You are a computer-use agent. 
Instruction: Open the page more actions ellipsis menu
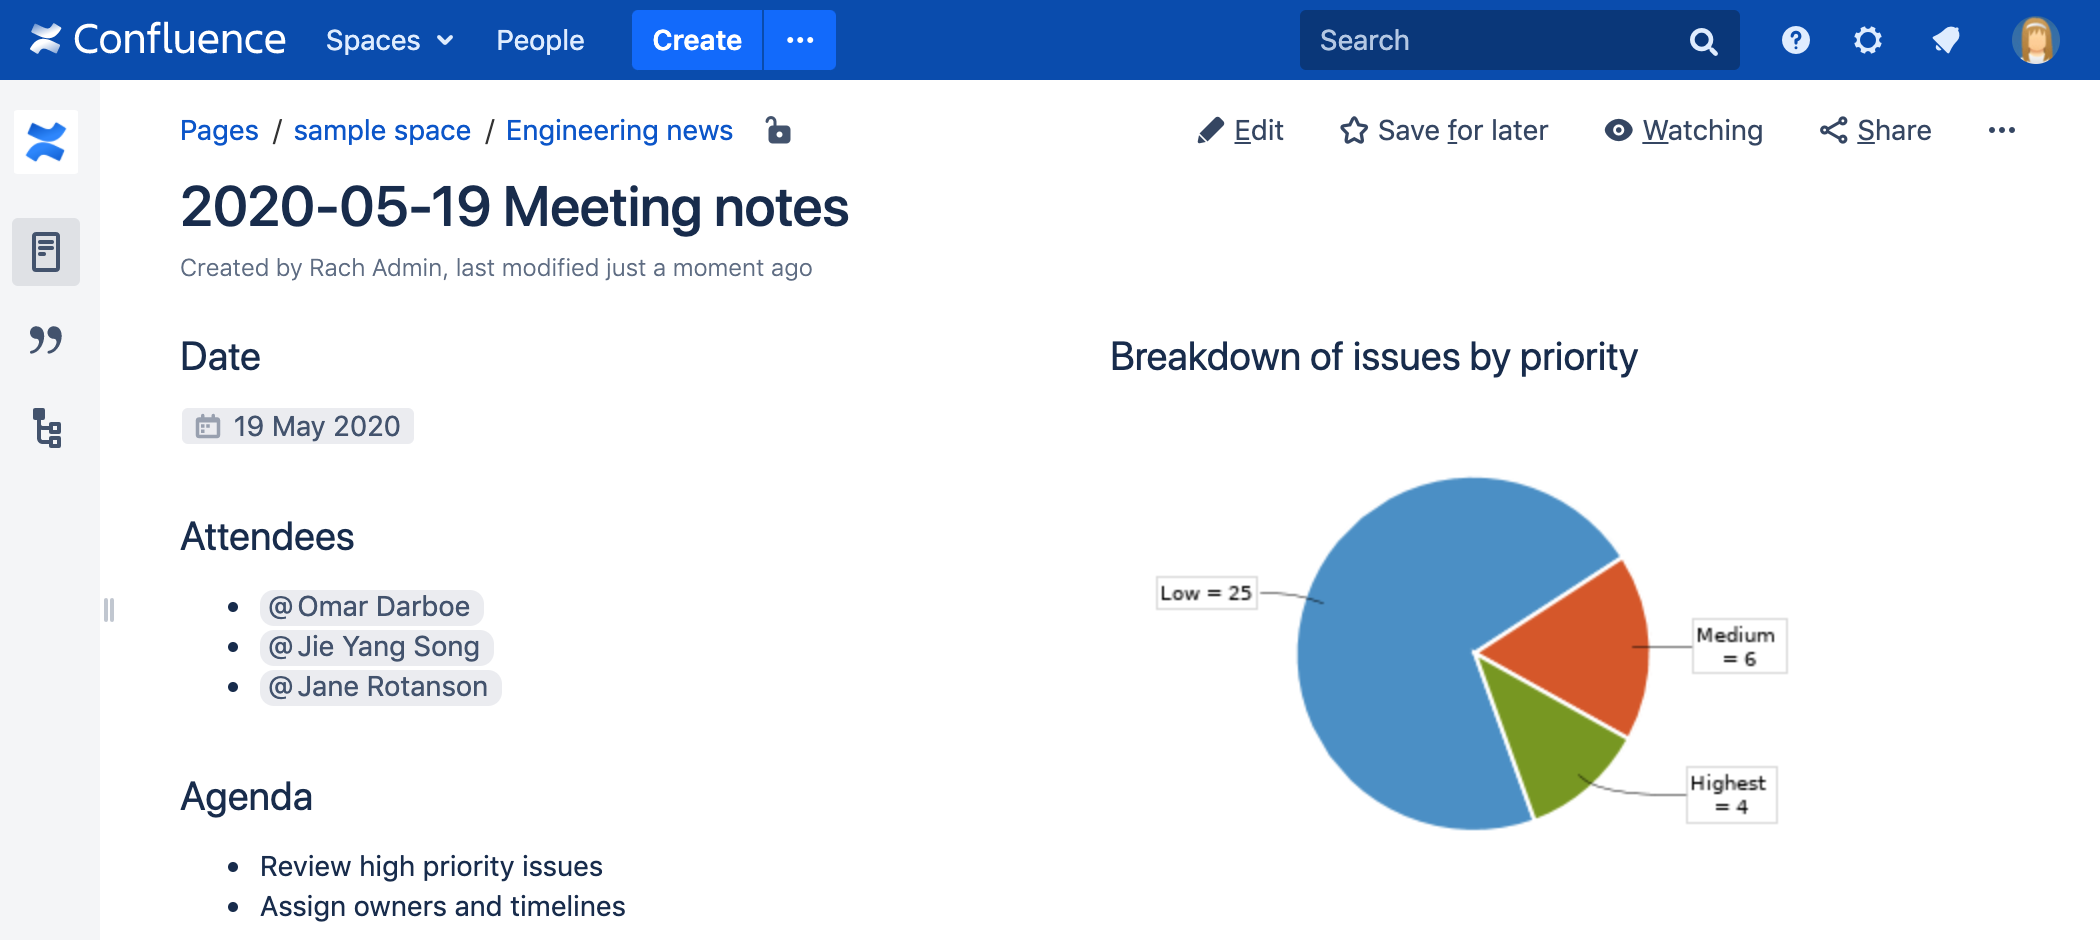2001,130
